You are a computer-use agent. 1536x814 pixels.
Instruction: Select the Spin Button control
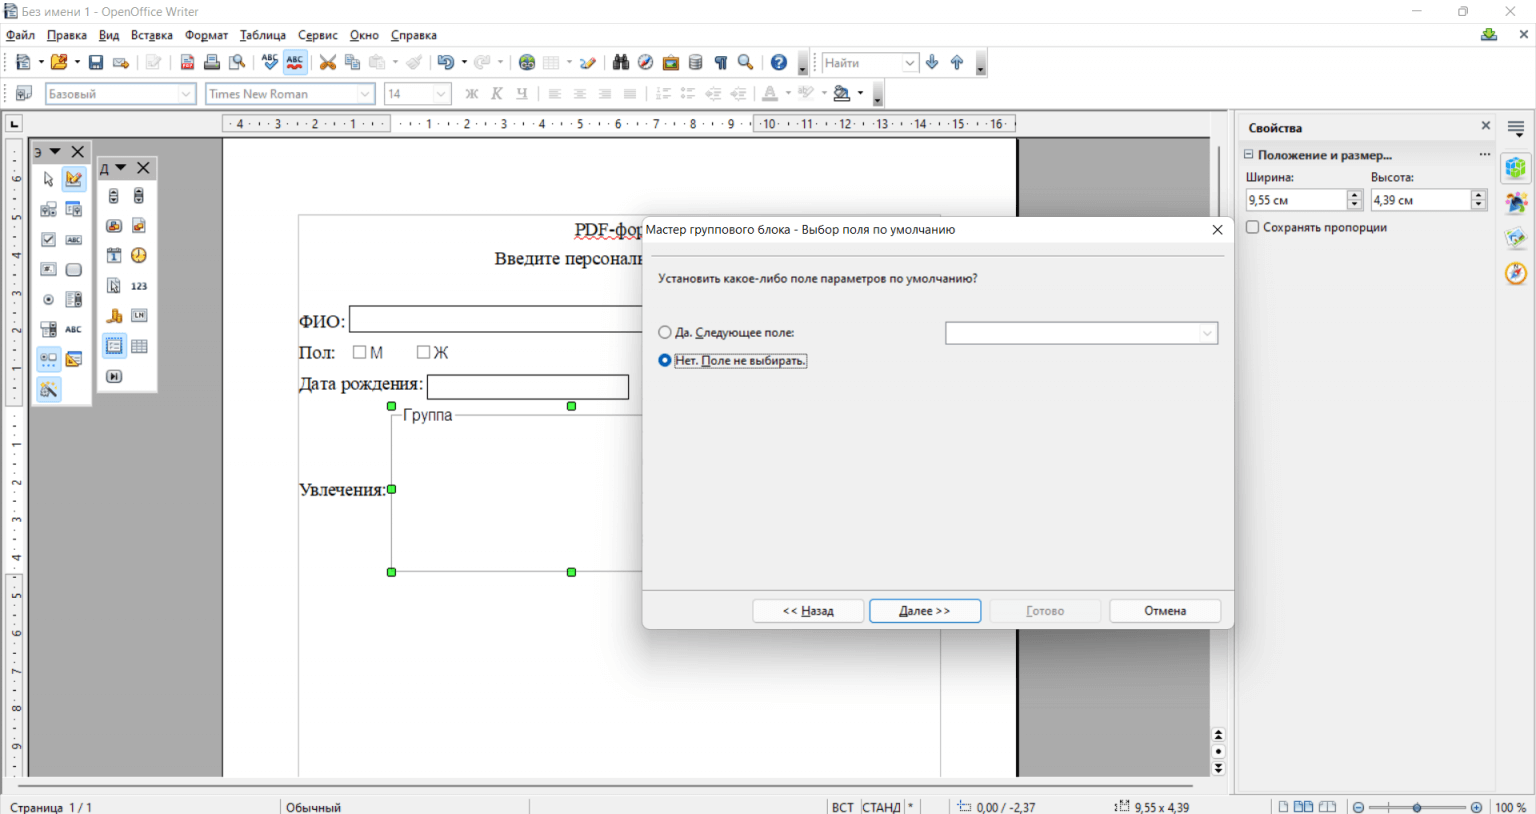(139, 196)
